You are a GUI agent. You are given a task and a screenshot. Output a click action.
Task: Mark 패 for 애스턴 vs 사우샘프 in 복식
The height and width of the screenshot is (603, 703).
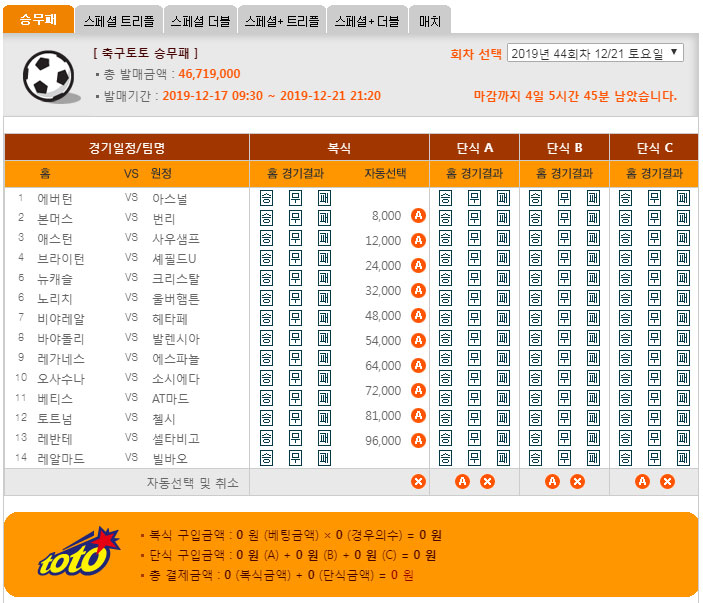click(x=325, y=238)
